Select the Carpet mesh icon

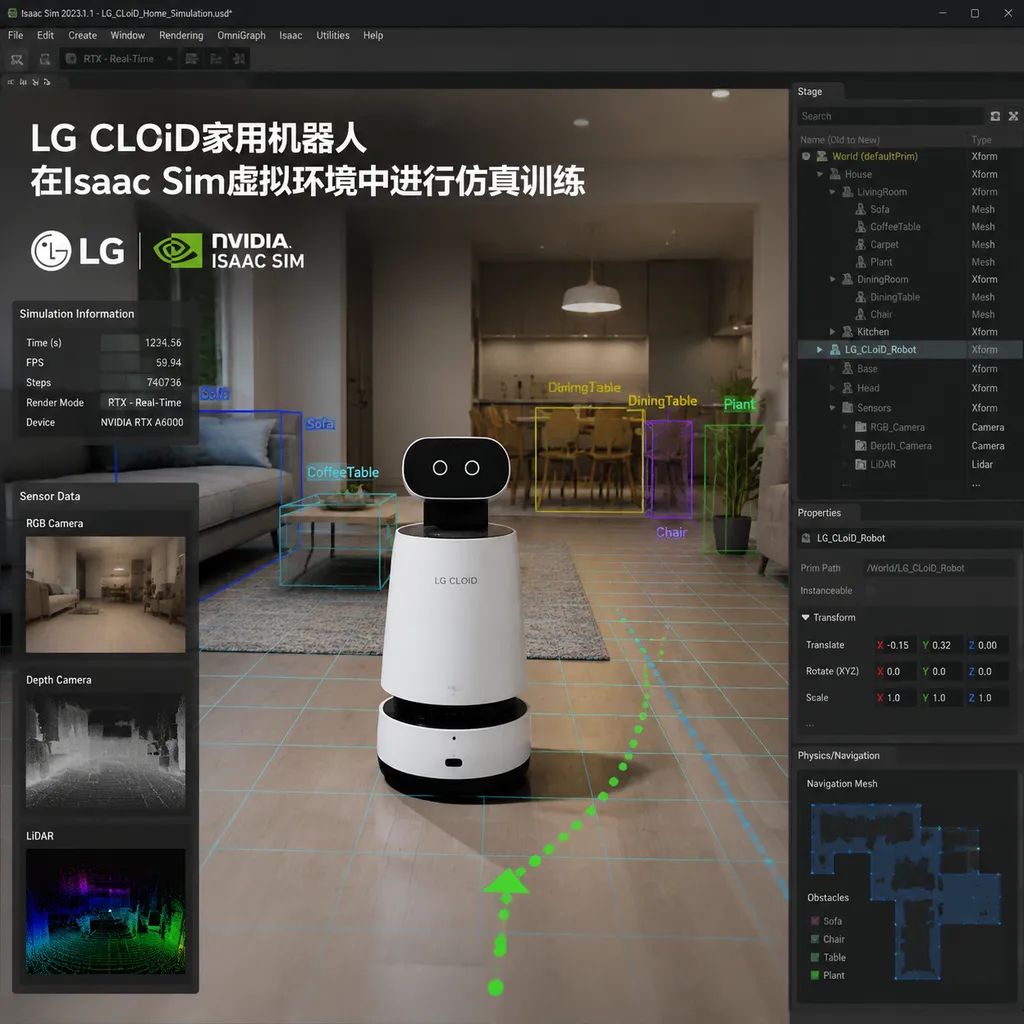tap(861, 244)
